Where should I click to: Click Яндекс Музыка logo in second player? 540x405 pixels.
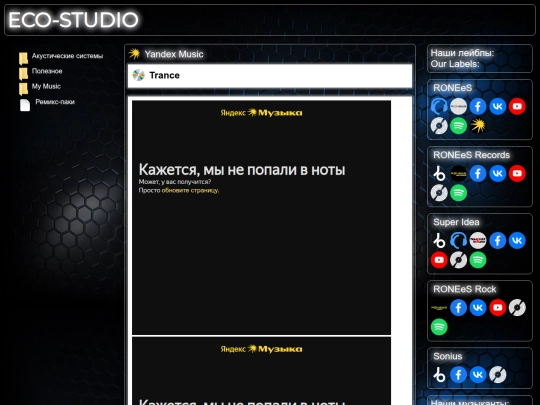coord(261,349)
